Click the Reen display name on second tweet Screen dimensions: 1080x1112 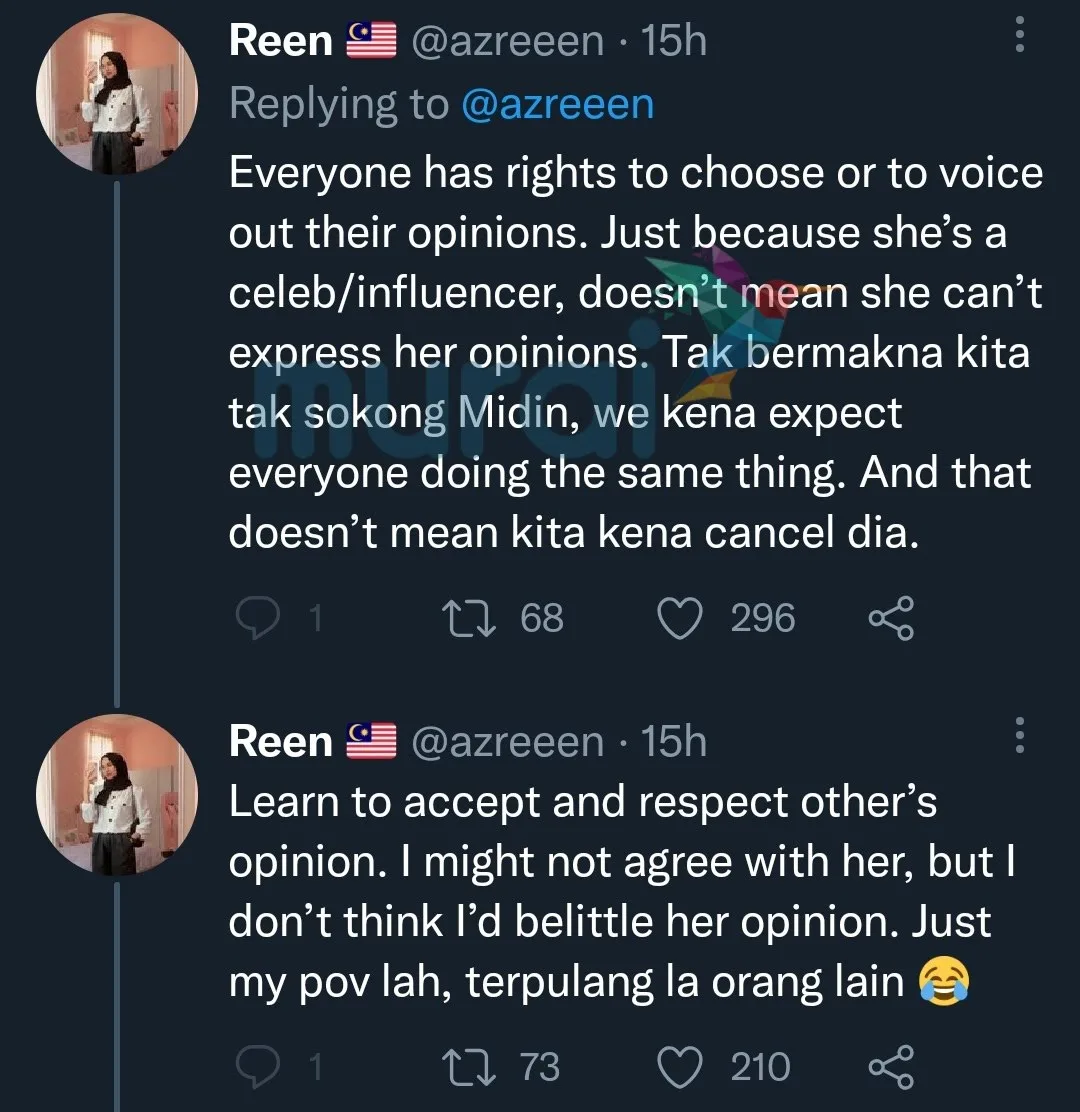click(x=280, y=741)
